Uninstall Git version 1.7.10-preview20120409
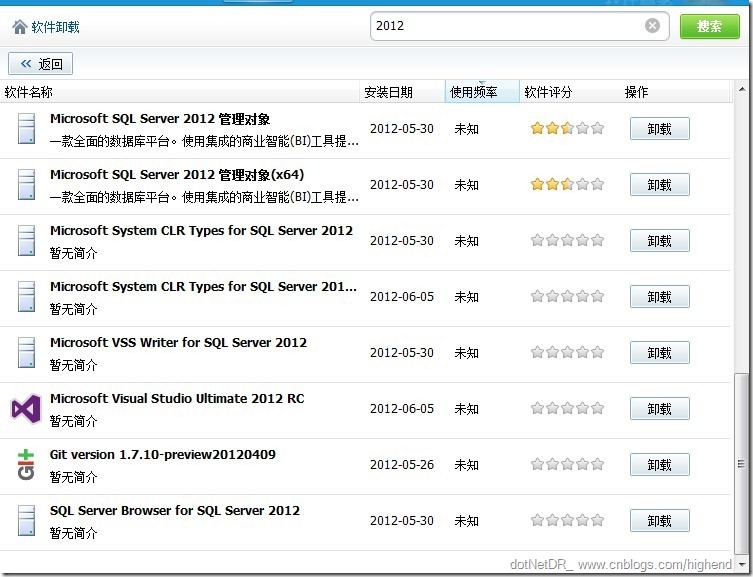Viewport: 753px width, 577px height. [x=659, y=465]
